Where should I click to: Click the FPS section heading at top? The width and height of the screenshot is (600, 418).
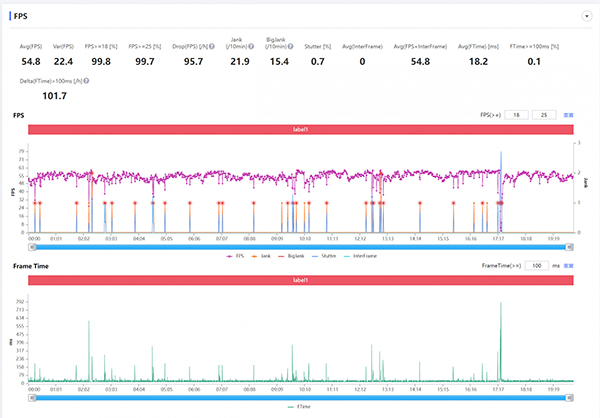click(20, 16)
